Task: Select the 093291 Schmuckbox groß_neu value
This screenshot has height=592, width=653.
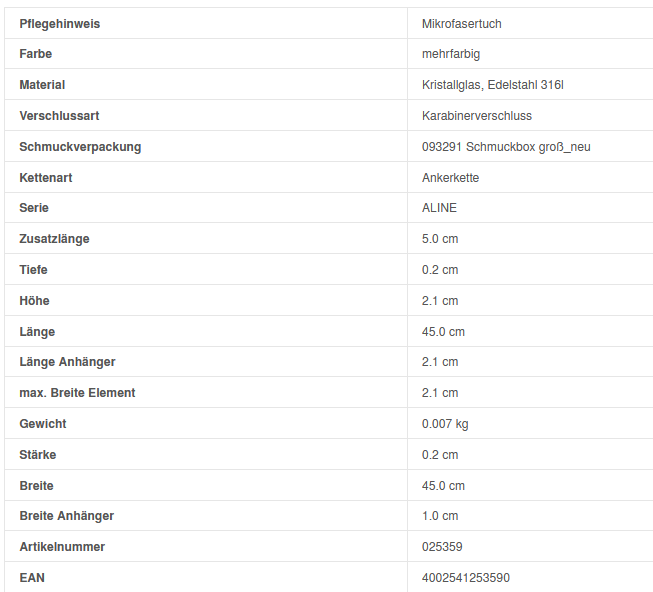Action: 506,147
